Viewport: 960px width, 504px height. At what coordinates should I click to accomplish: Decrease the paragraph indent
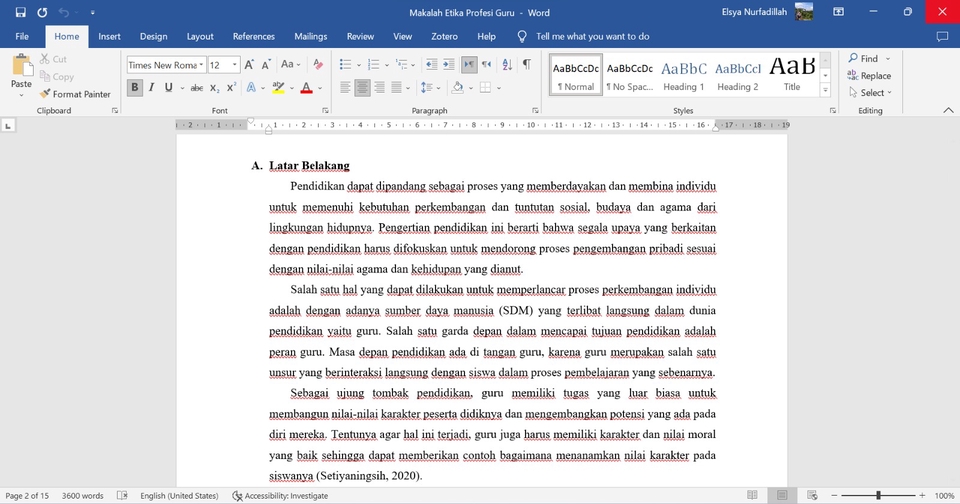pyautogui.click(x=432, y=64)
